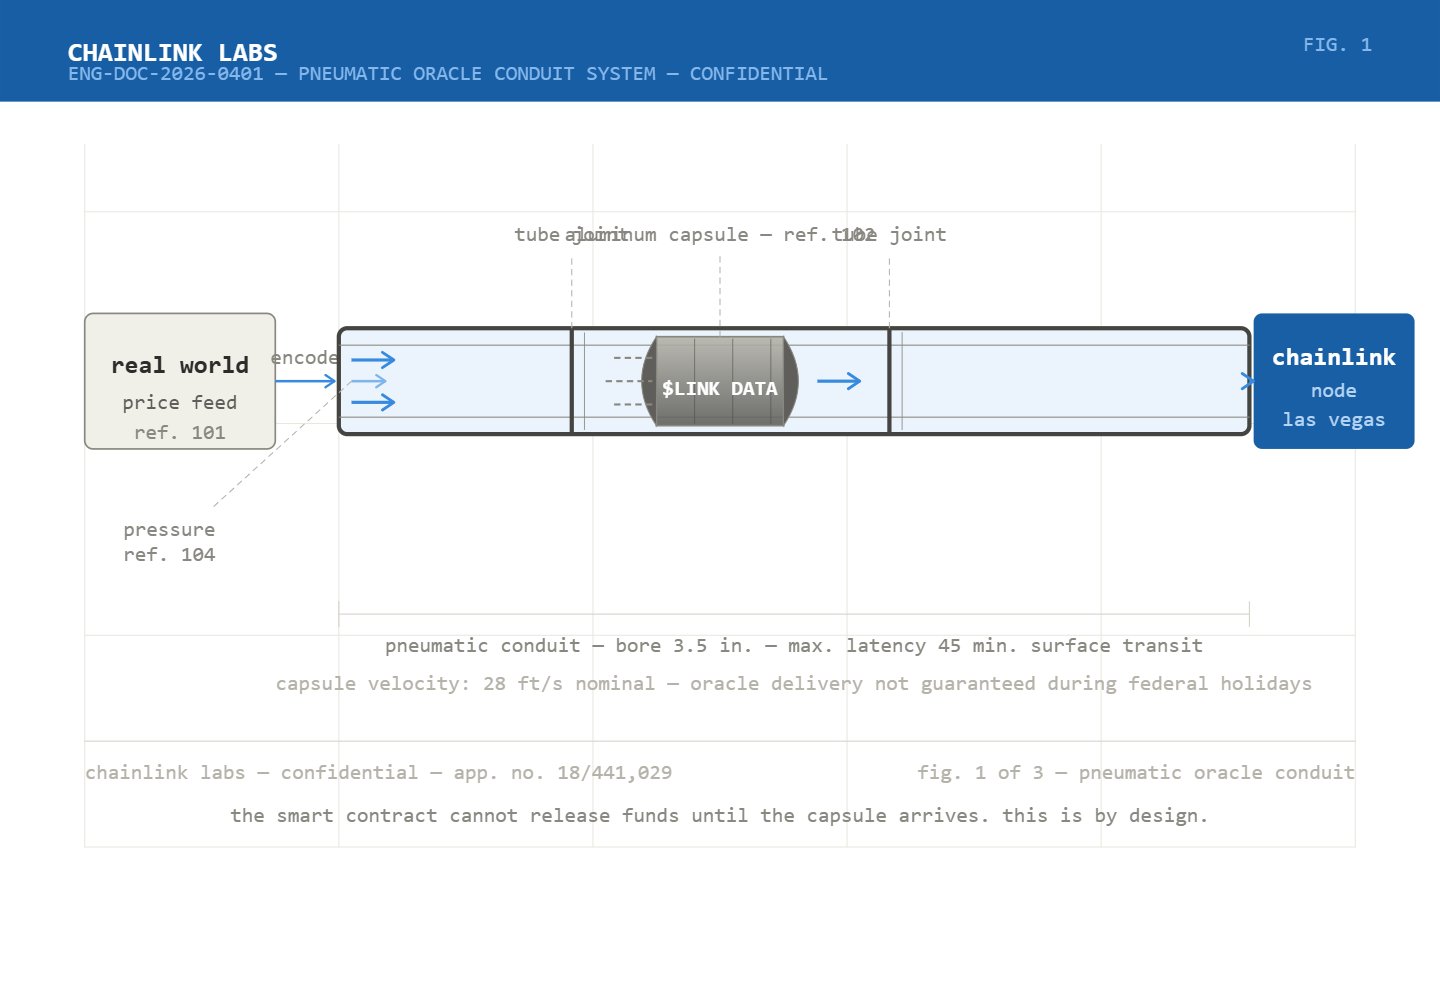1440x996 pixels.
Task: Select the "$LINK DATA" capsule
Action: point(720,381)
